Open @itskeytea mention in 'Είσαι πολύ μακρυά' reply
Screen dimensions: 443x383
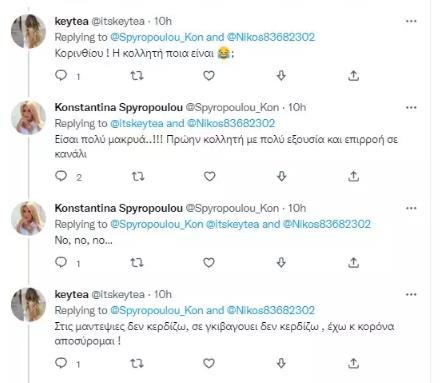[x=137, y=123]
